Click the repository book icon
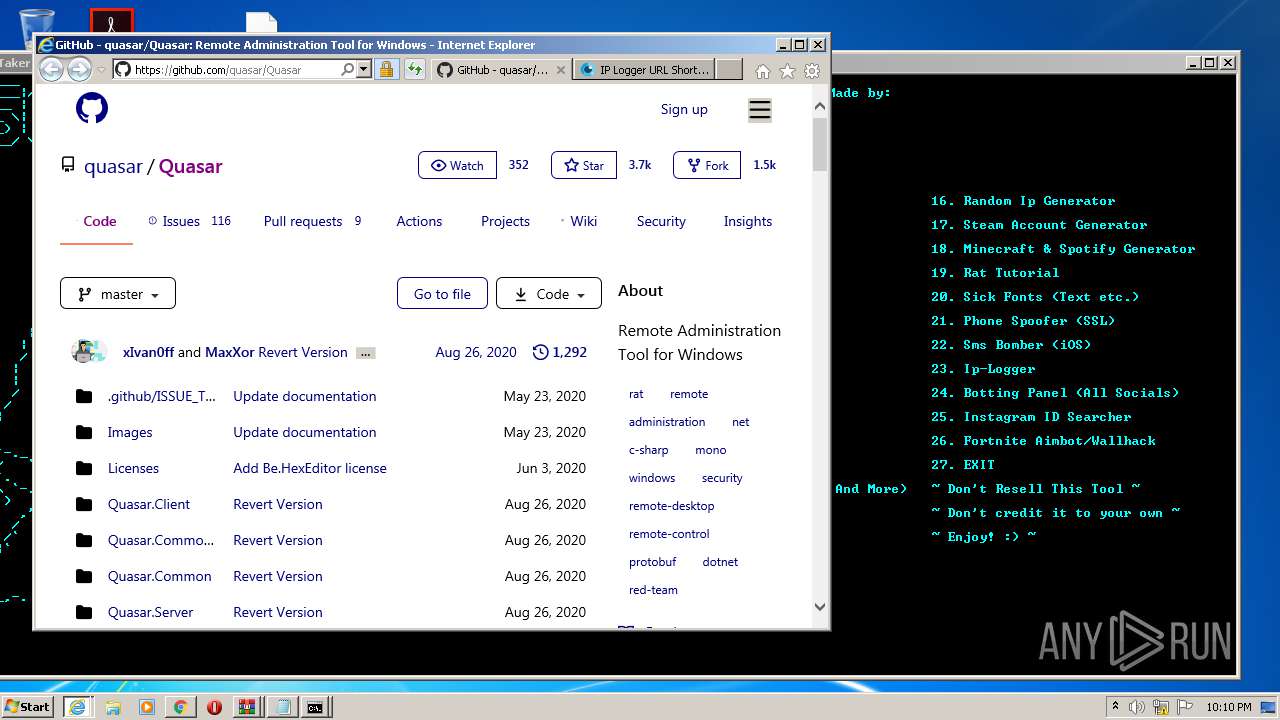Screen dimensions: 1280x720 point(68,166)
